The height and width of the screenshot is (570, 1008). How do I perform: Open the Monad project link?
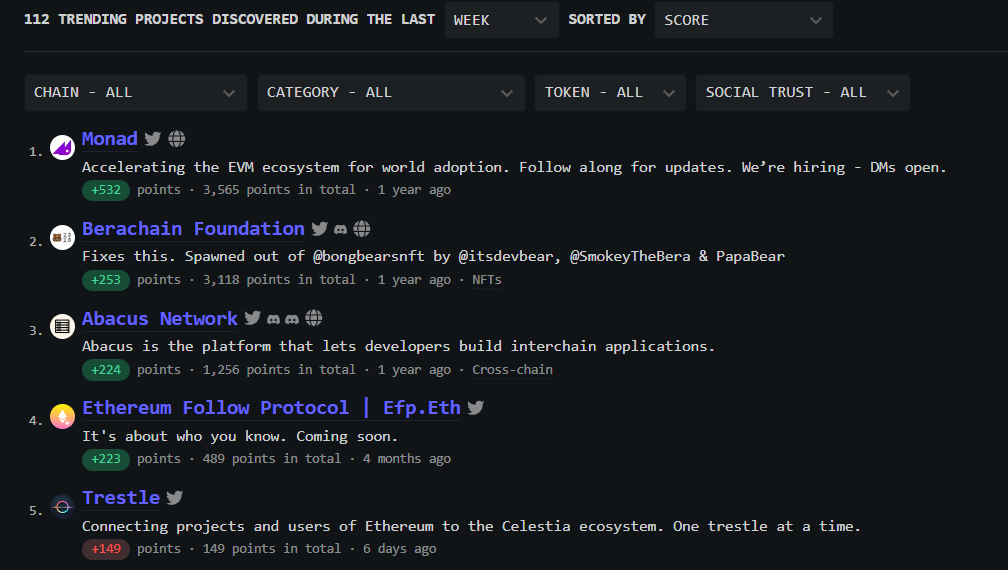tap(110, 139)
